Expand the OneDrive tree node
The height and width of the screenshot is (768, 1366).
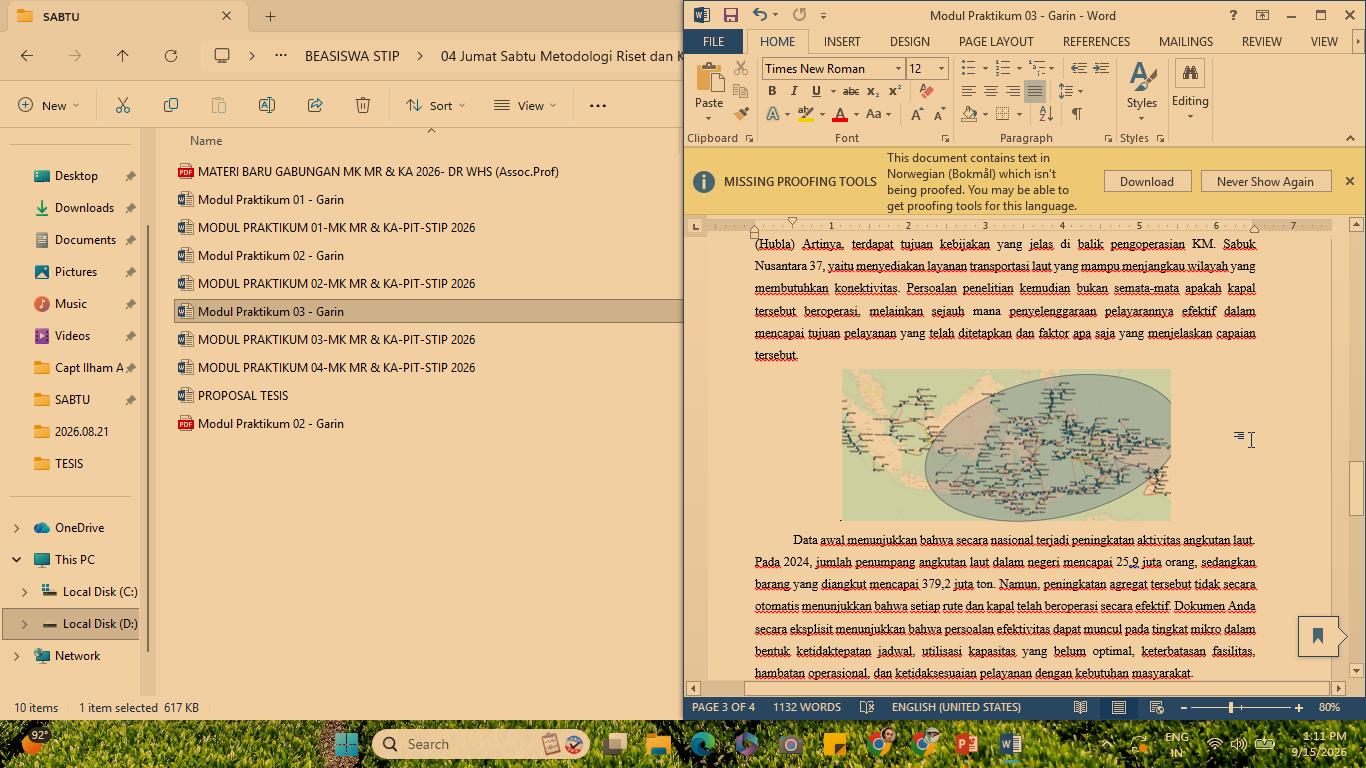(16, 527)
